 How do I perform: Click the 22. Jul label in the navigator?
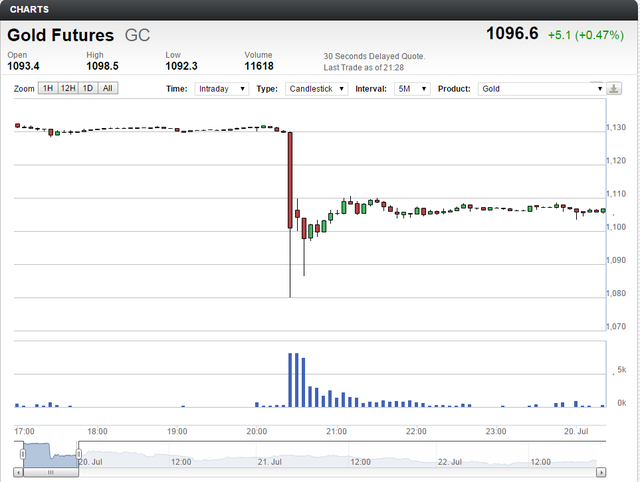point(450,462)
